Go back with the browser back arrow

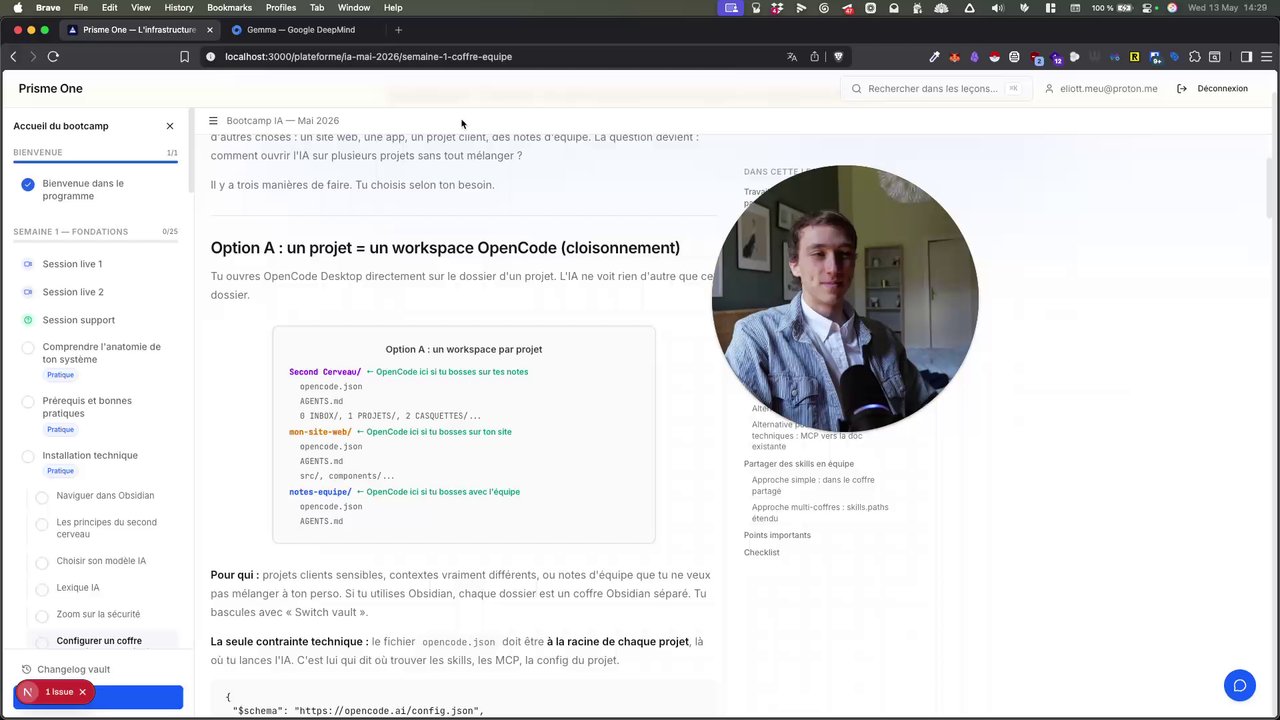13,57
